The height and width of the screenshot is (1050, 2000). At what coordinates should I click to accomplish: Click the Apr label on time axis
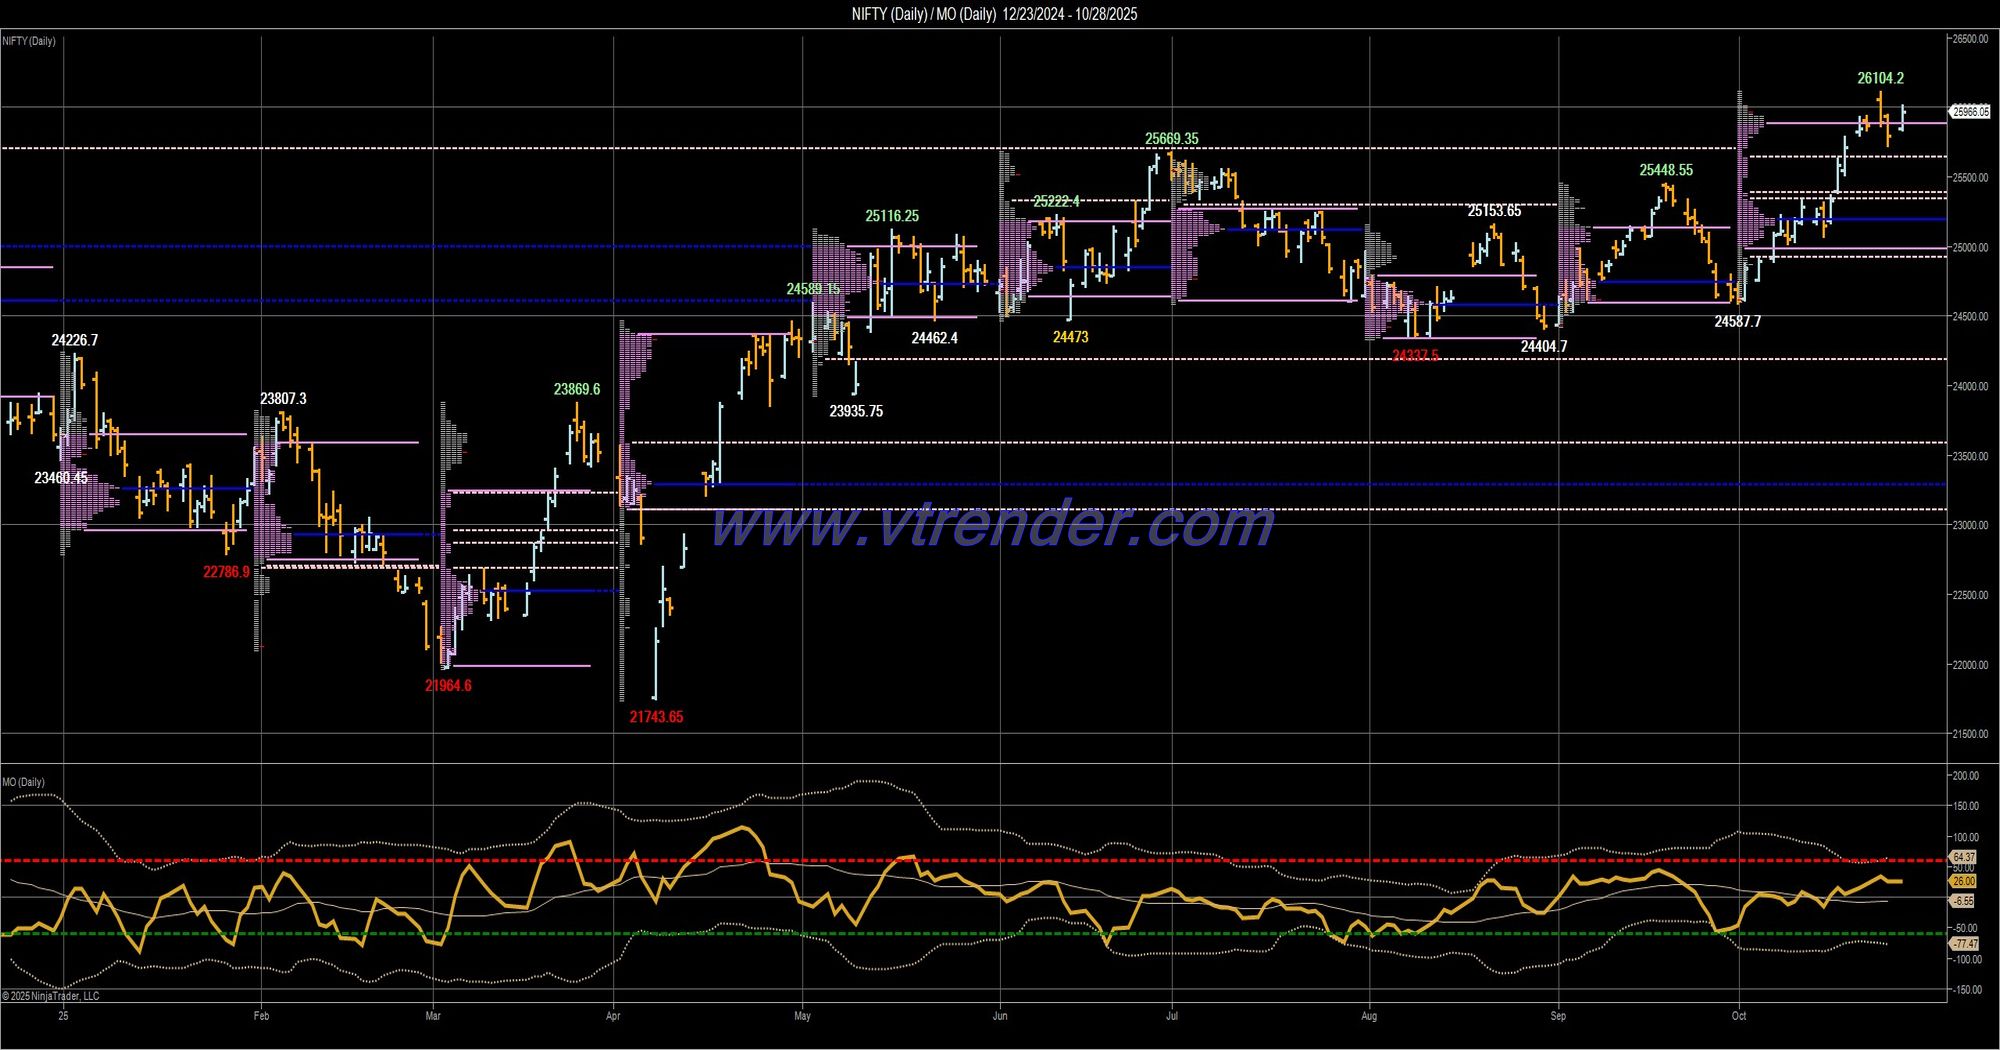click(x=613, y=1016)
